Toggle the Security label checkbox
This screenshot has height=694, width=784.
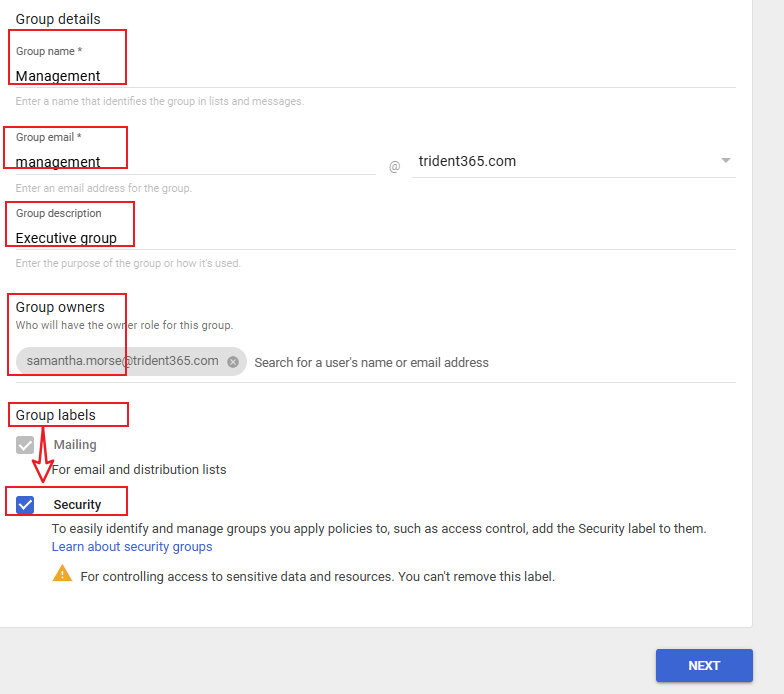click(25, 504)
